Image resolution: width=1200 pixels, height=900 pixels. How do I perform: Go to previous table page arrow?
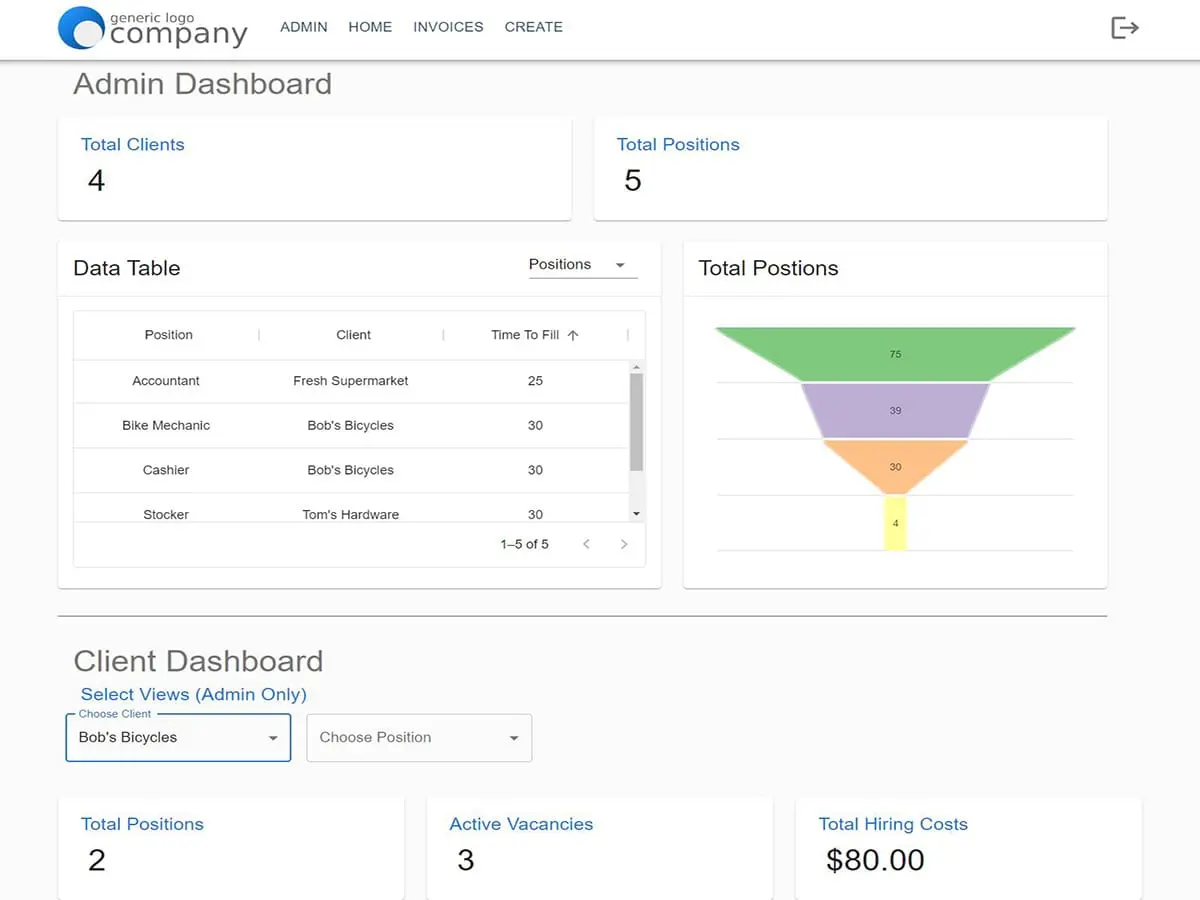pyautogui.click(x=587, y=544)
